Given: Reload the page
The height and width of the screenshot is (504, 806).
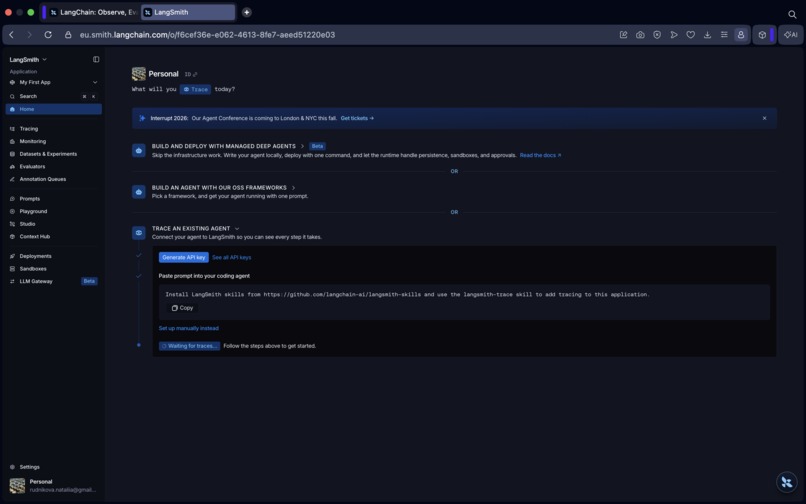Looking at the screenshot, I should (x=48, y=34).
